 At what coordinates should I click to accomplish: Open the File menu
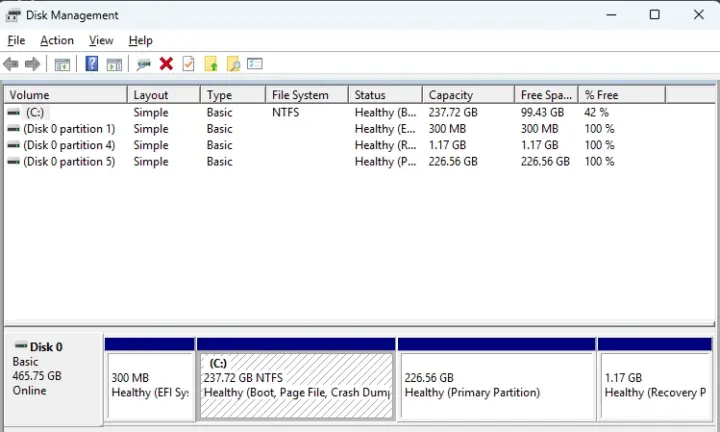16,40
